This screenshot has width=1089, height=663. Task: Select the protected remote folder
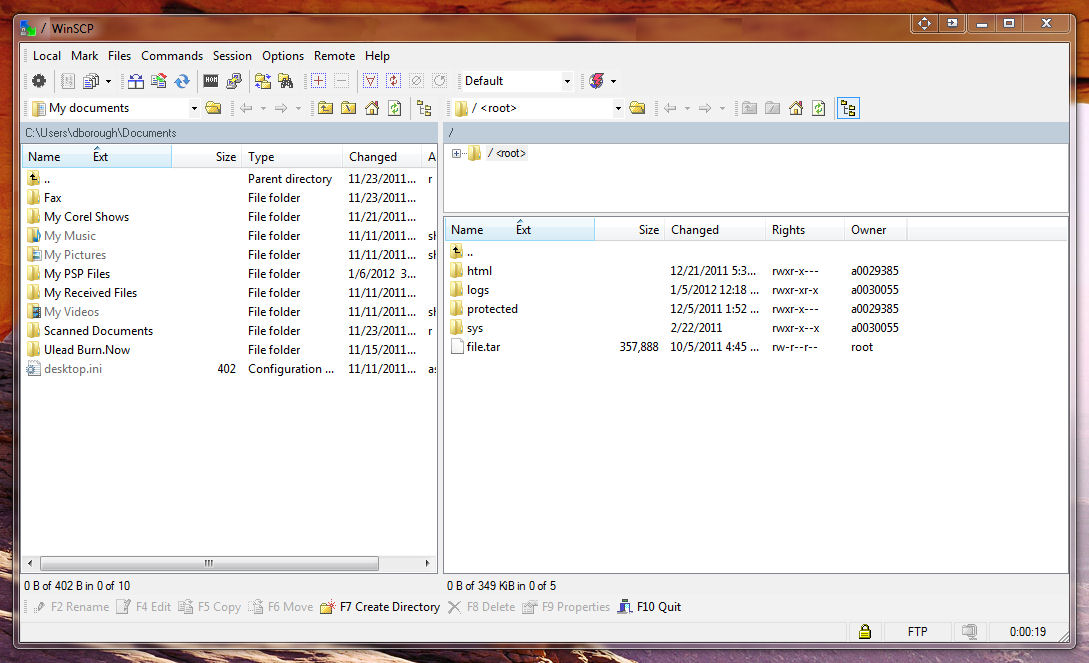point(492,309)
